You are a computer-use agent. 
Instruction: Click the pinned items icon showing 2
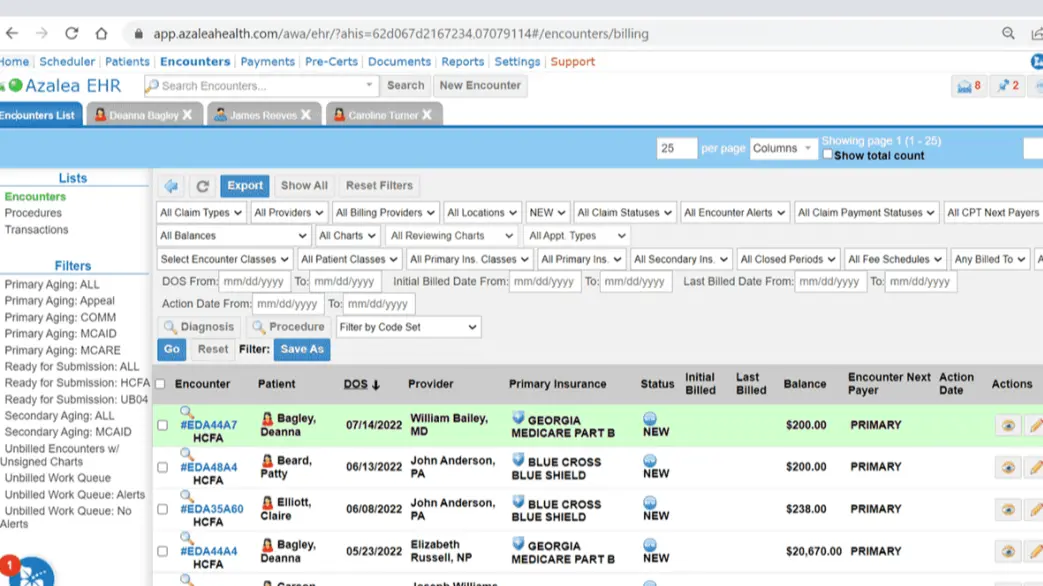tap(1007, 86)
